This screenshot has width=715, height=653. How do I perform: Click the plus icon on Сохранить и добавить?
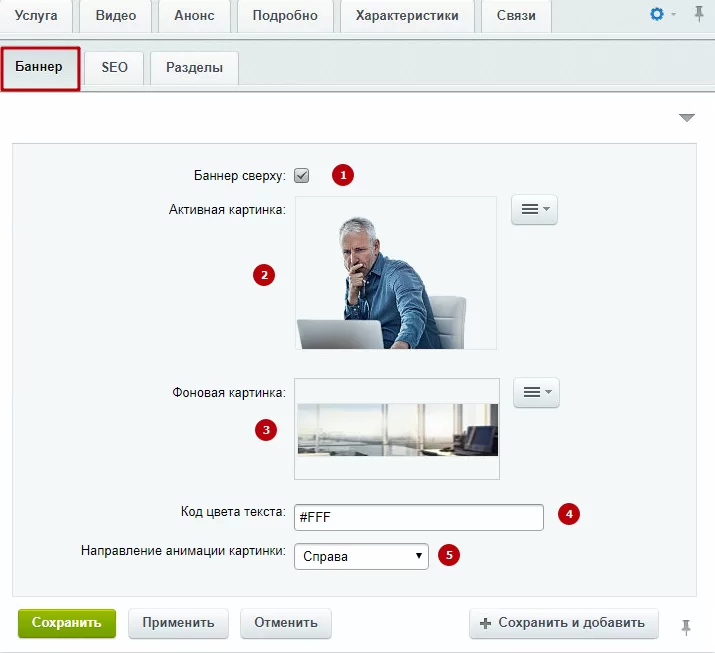pyautogui.click(x=485, y=623)
